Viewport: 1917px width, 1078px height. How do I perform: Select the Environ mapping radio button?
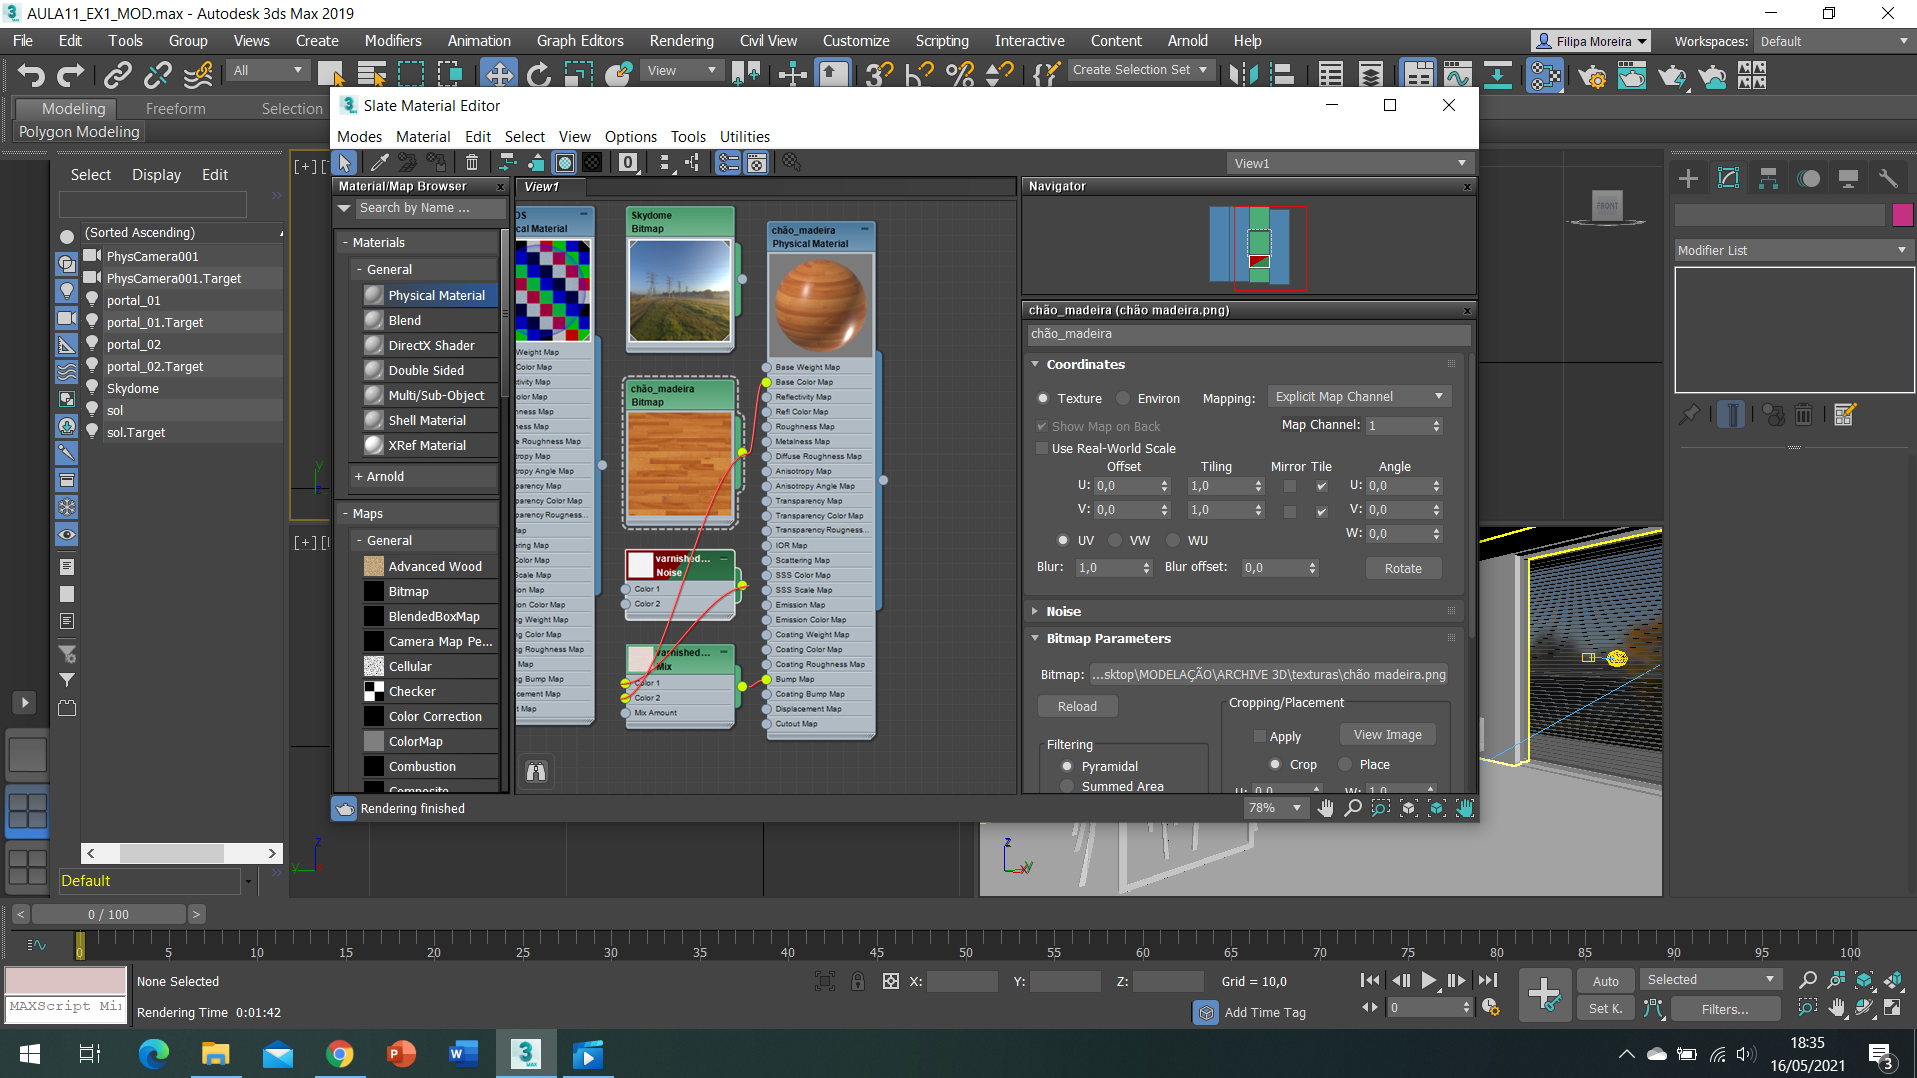click(x=1124, y=398)
